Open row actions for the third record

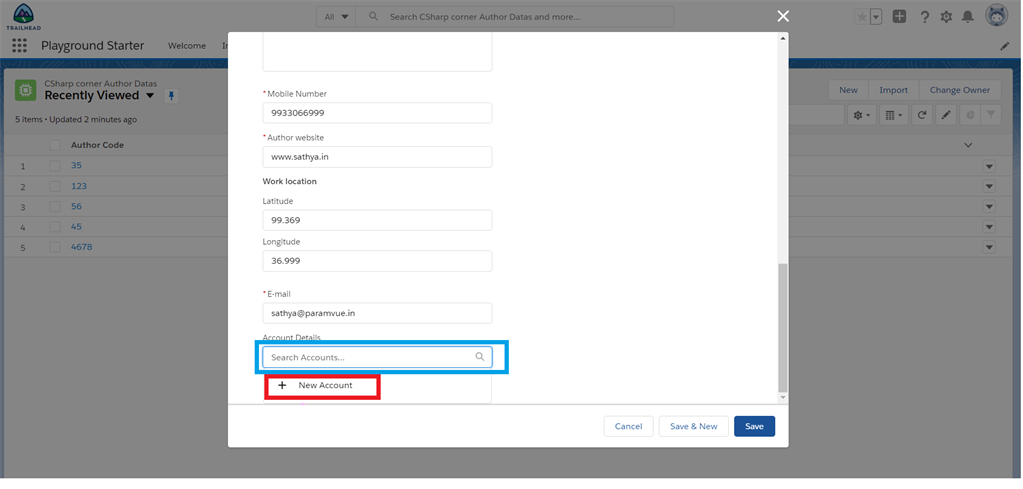989,207
